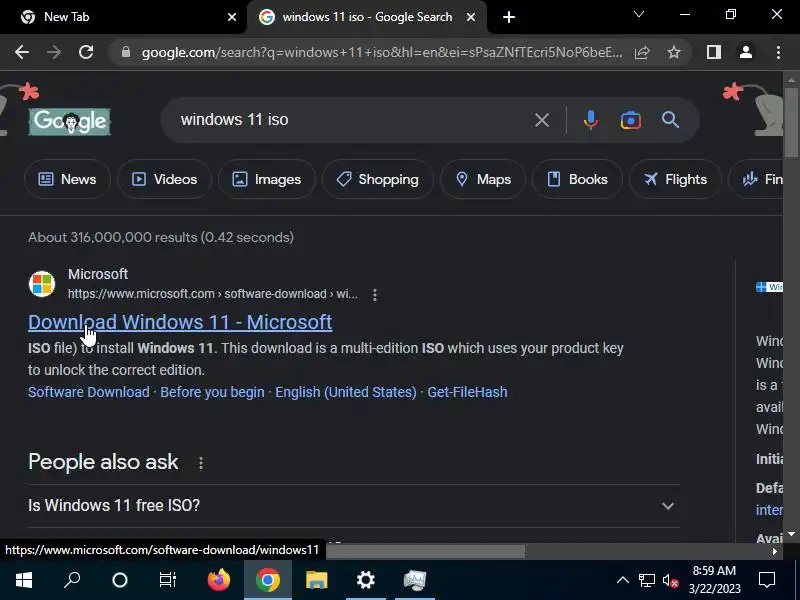The height and width of the screenshot is (600, 800).
Task: Open Task View on the taskbar
Action: pyautogui.click(x=167, y=580)
